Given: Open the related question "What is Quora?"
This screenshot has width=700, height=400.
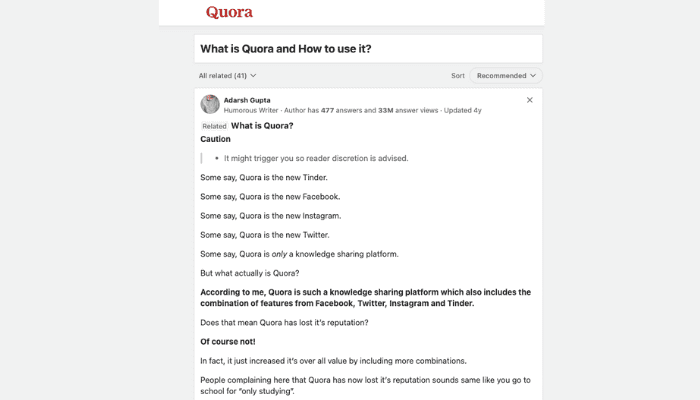Looking at the screenshot, I should (x=262, y=126).
